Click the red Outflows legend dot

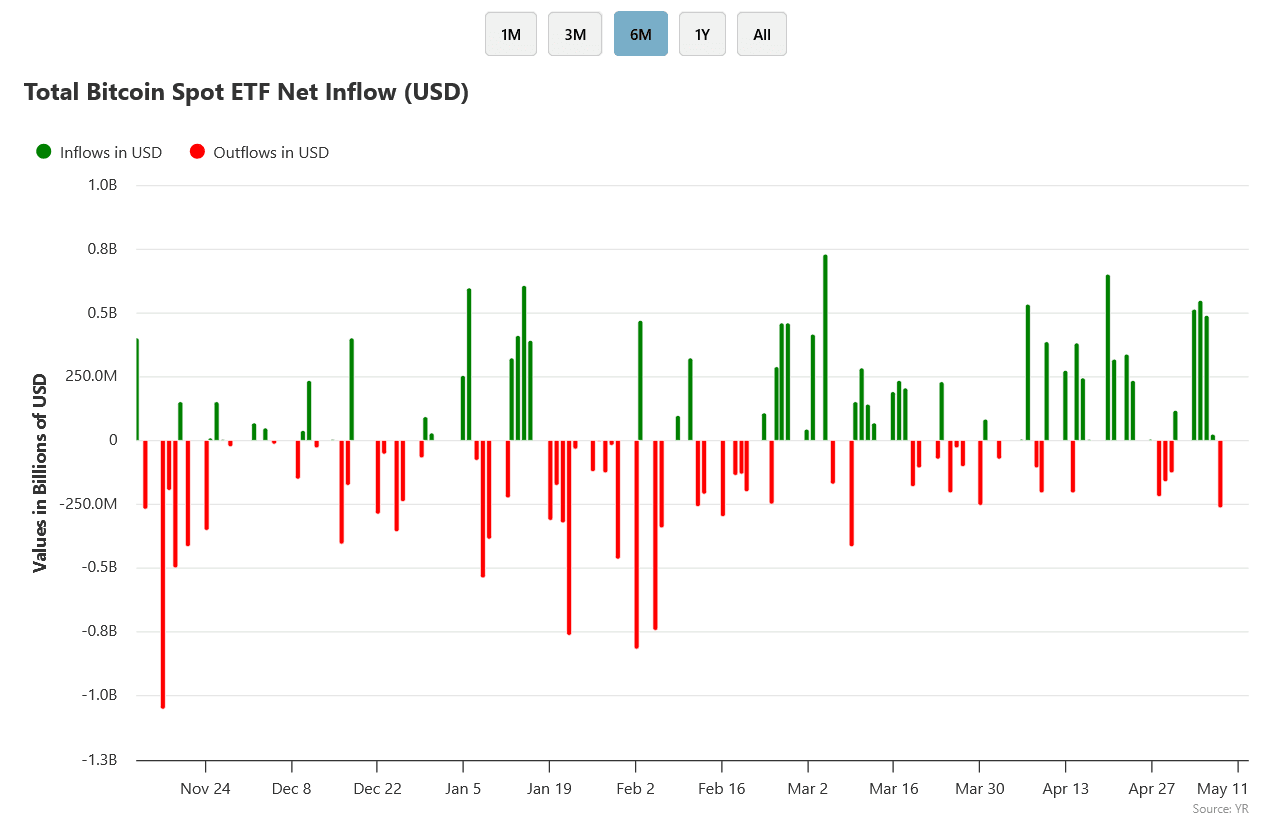(196, 152)
